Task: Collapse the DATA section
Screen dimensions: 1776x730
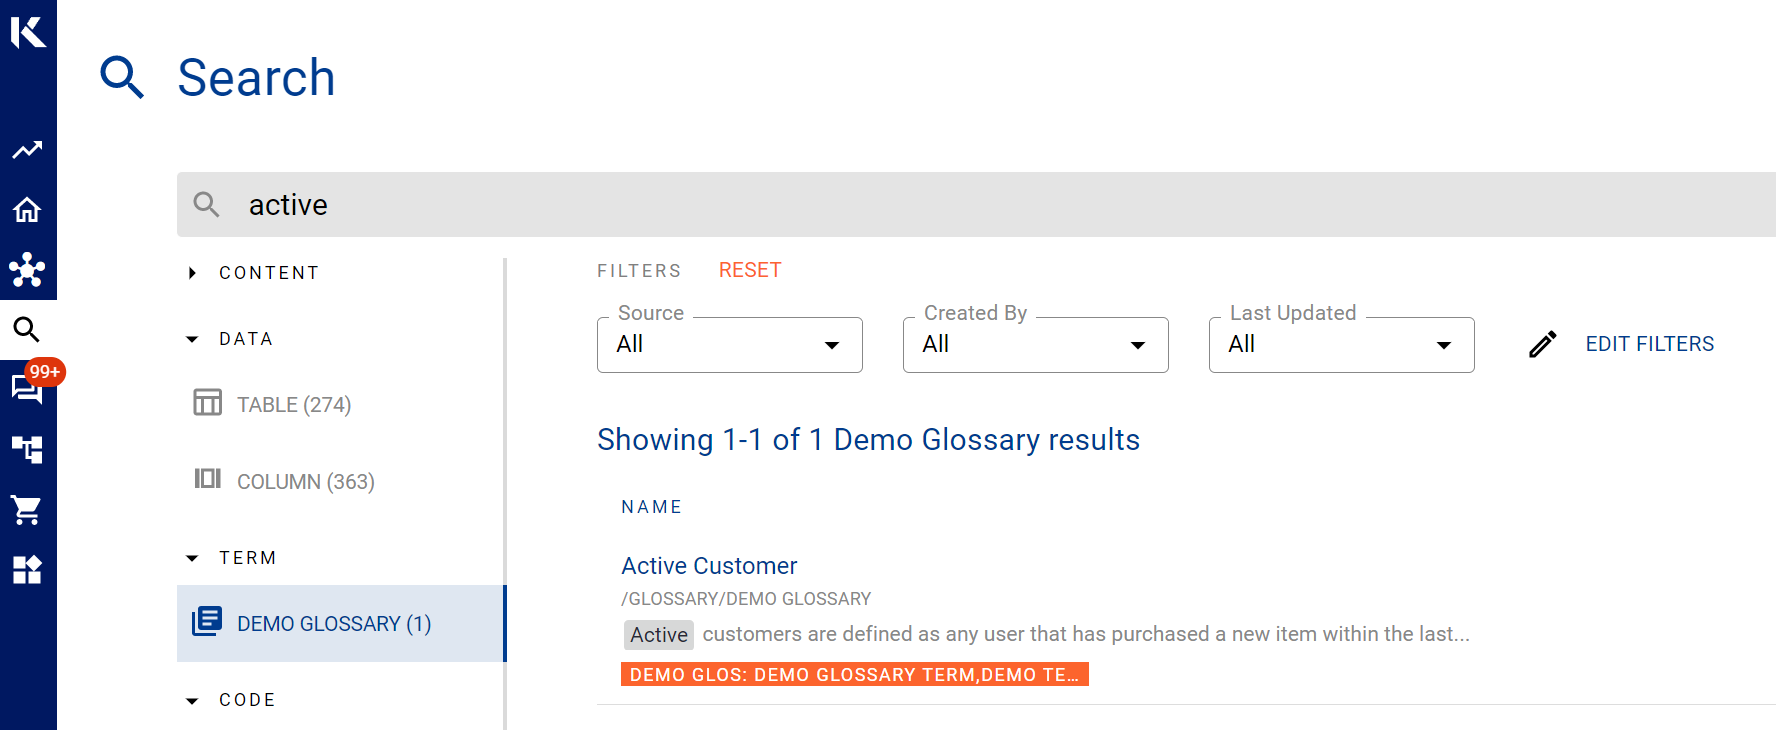Action: [x=192, y=339]
